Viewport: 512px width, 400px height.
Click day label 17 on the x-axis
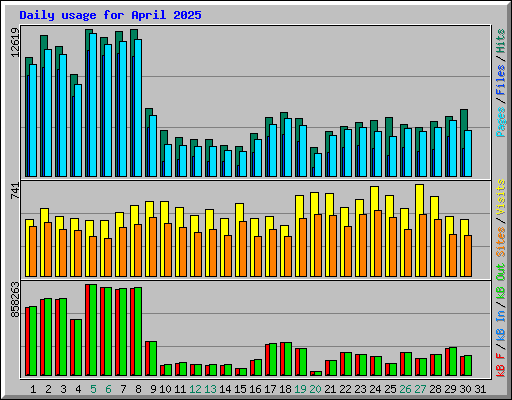coord(270,389)
